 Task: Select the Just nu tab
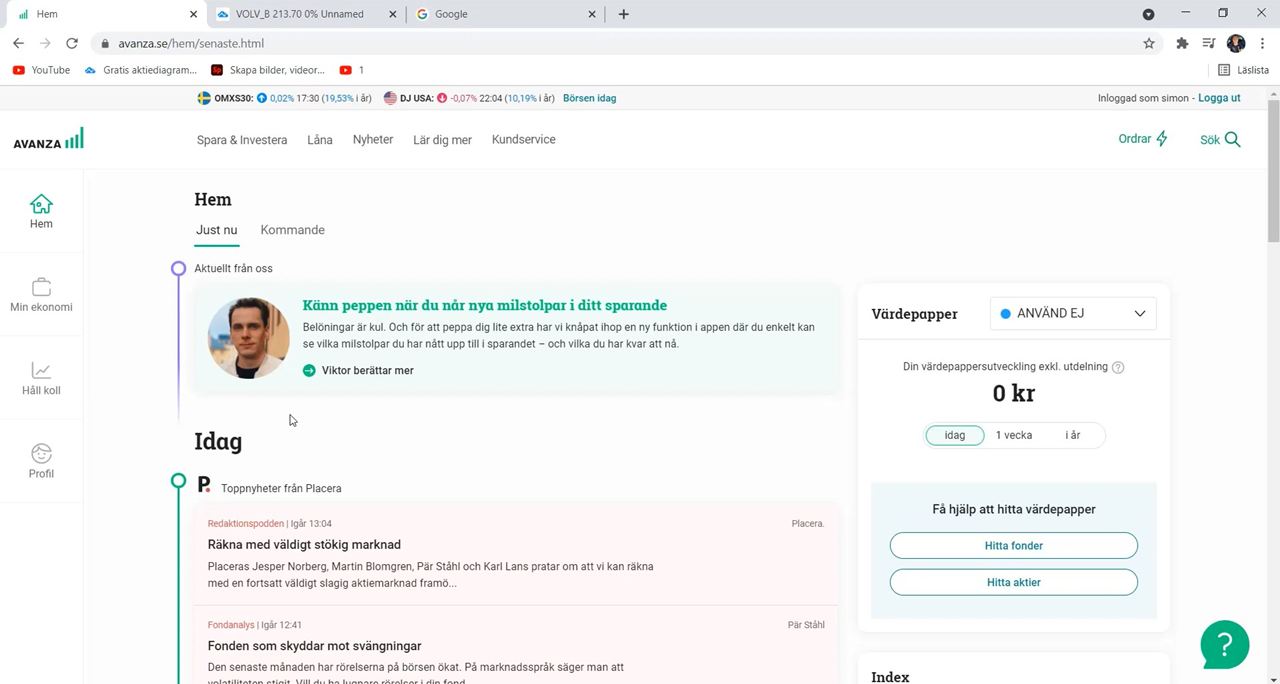[217, 230]
